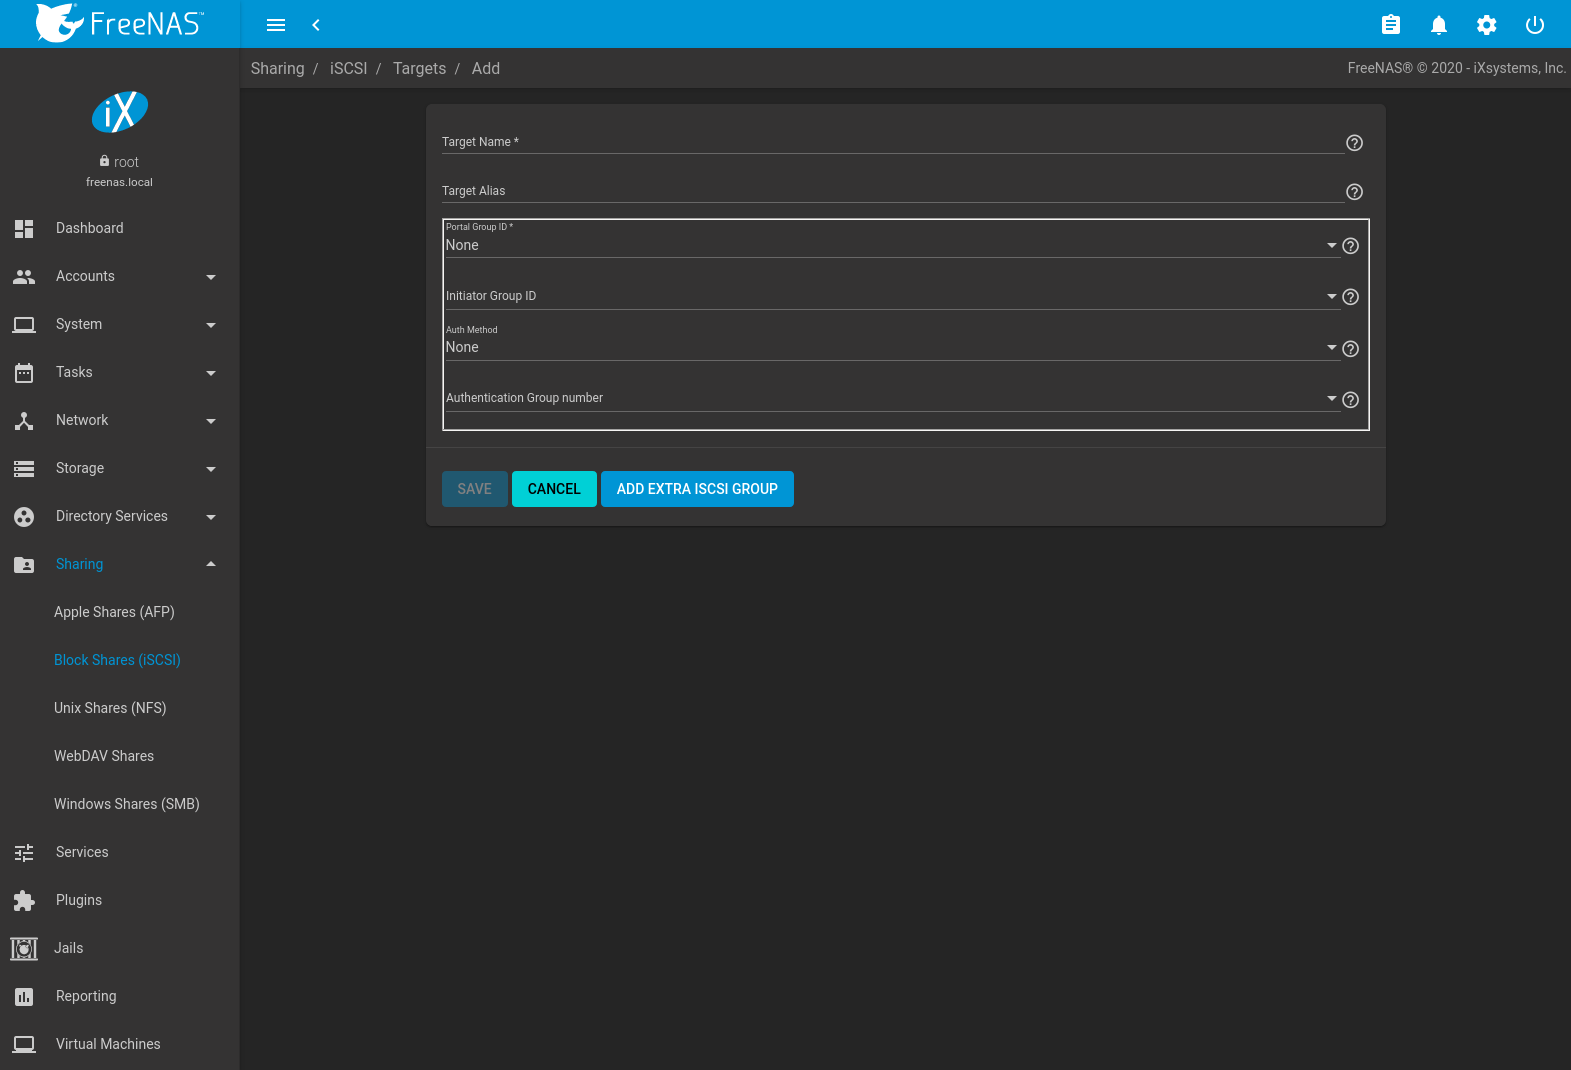The height and width of the screenshot is (1070, 1571).
Task: Open the task manager clipboard icon
Action: (1390, 25)
